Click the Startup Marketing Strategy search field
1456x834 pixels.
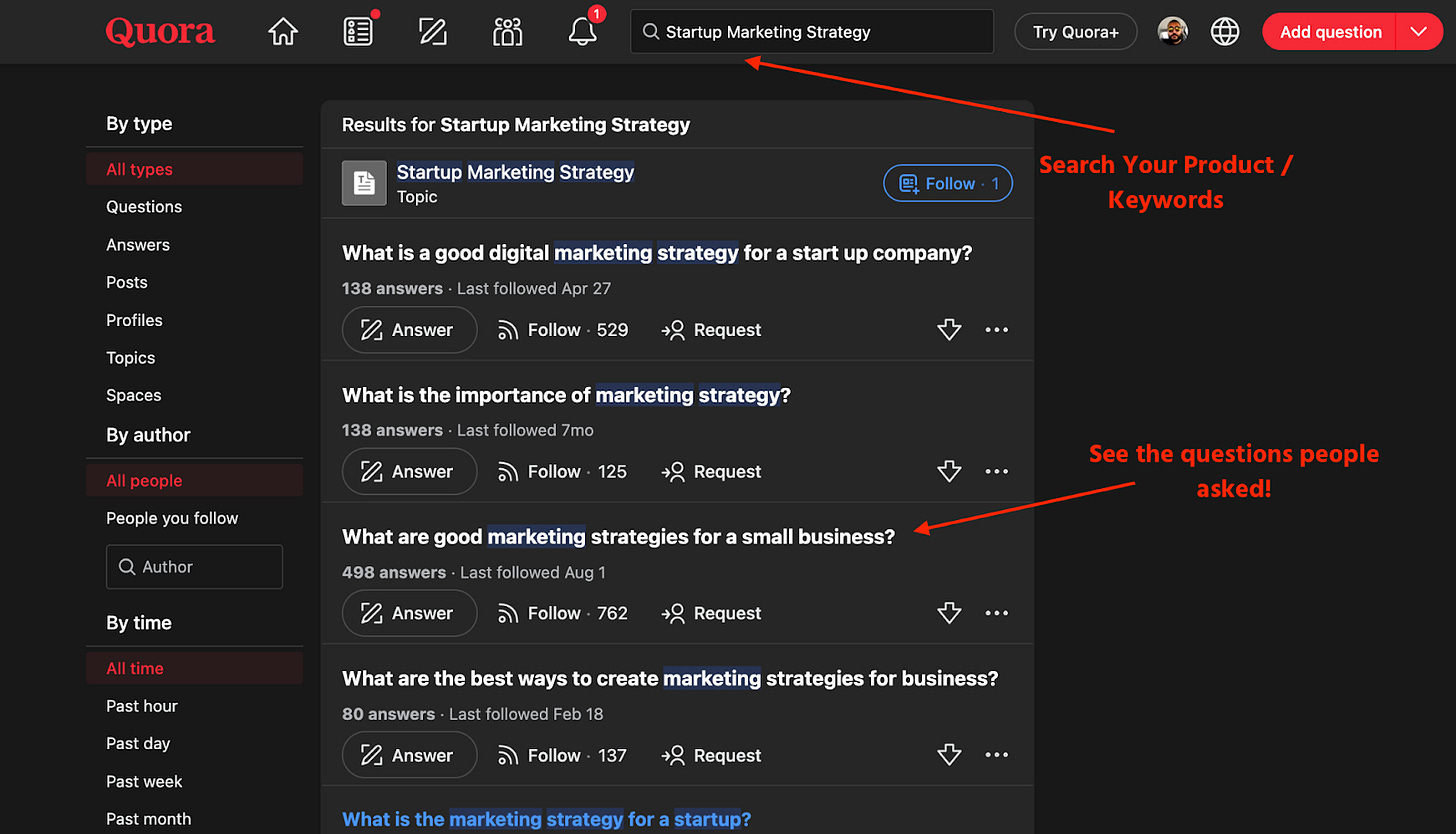(812, 32)
